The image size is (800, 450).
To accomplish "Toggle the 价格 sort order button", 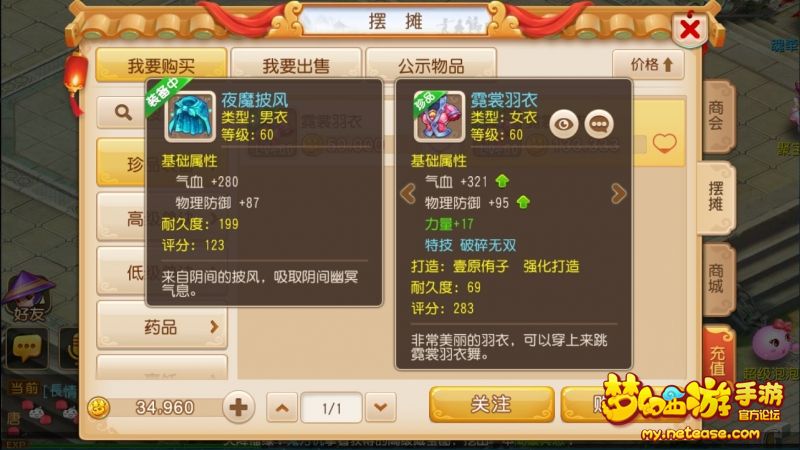I will 648,65.
